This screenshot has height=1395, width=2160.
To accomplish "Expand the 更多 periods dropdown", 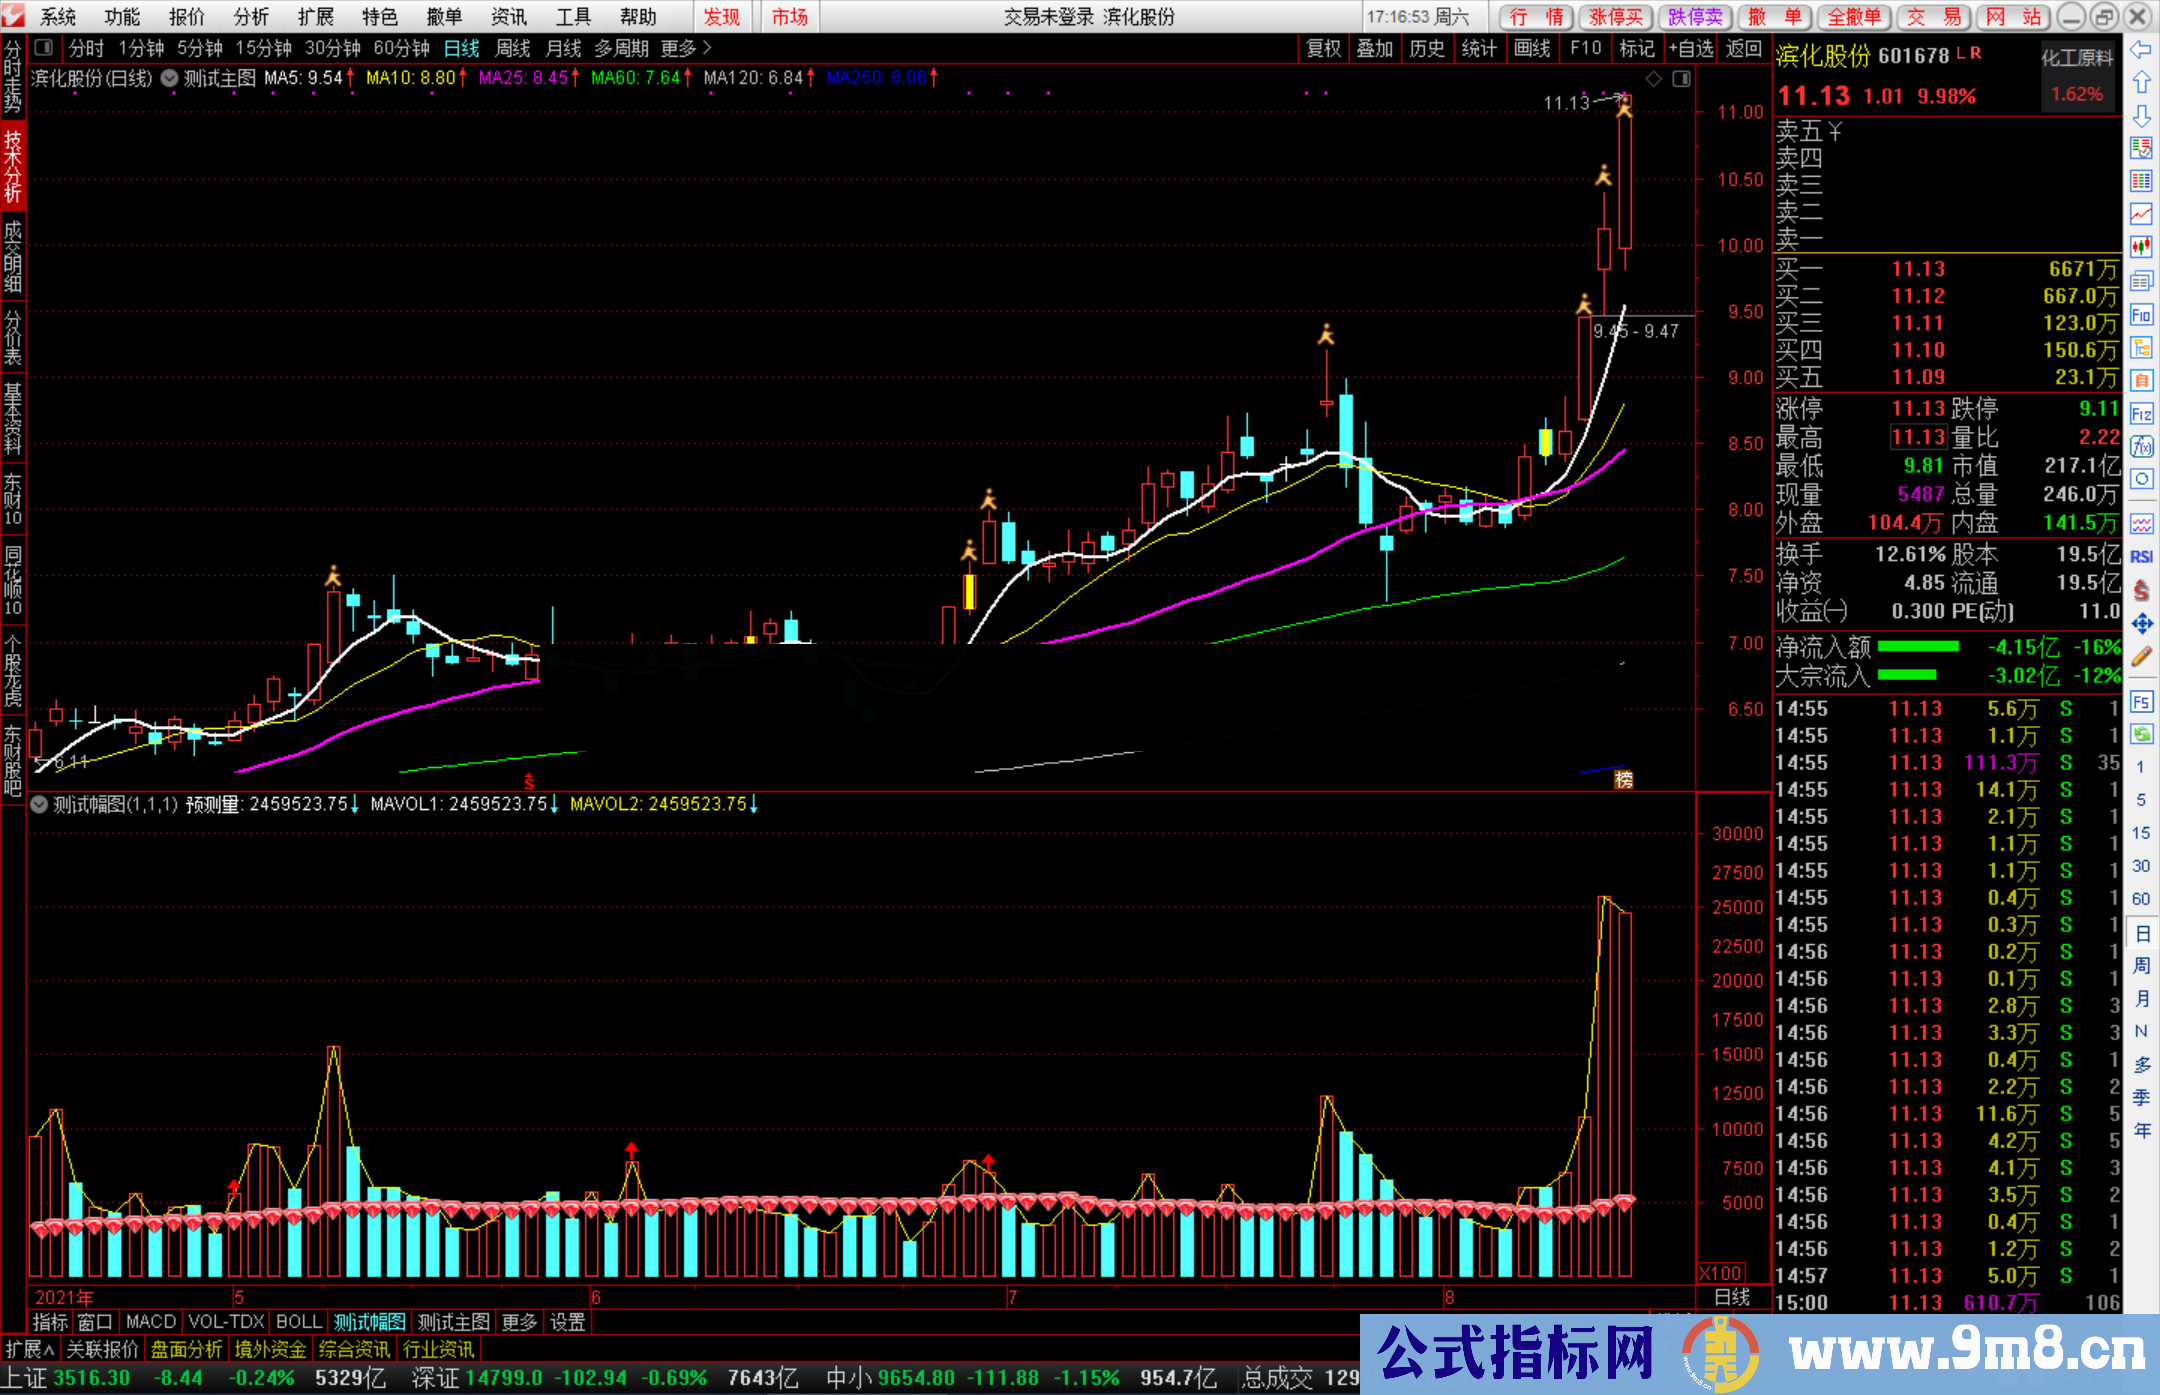I will point(686,48).
